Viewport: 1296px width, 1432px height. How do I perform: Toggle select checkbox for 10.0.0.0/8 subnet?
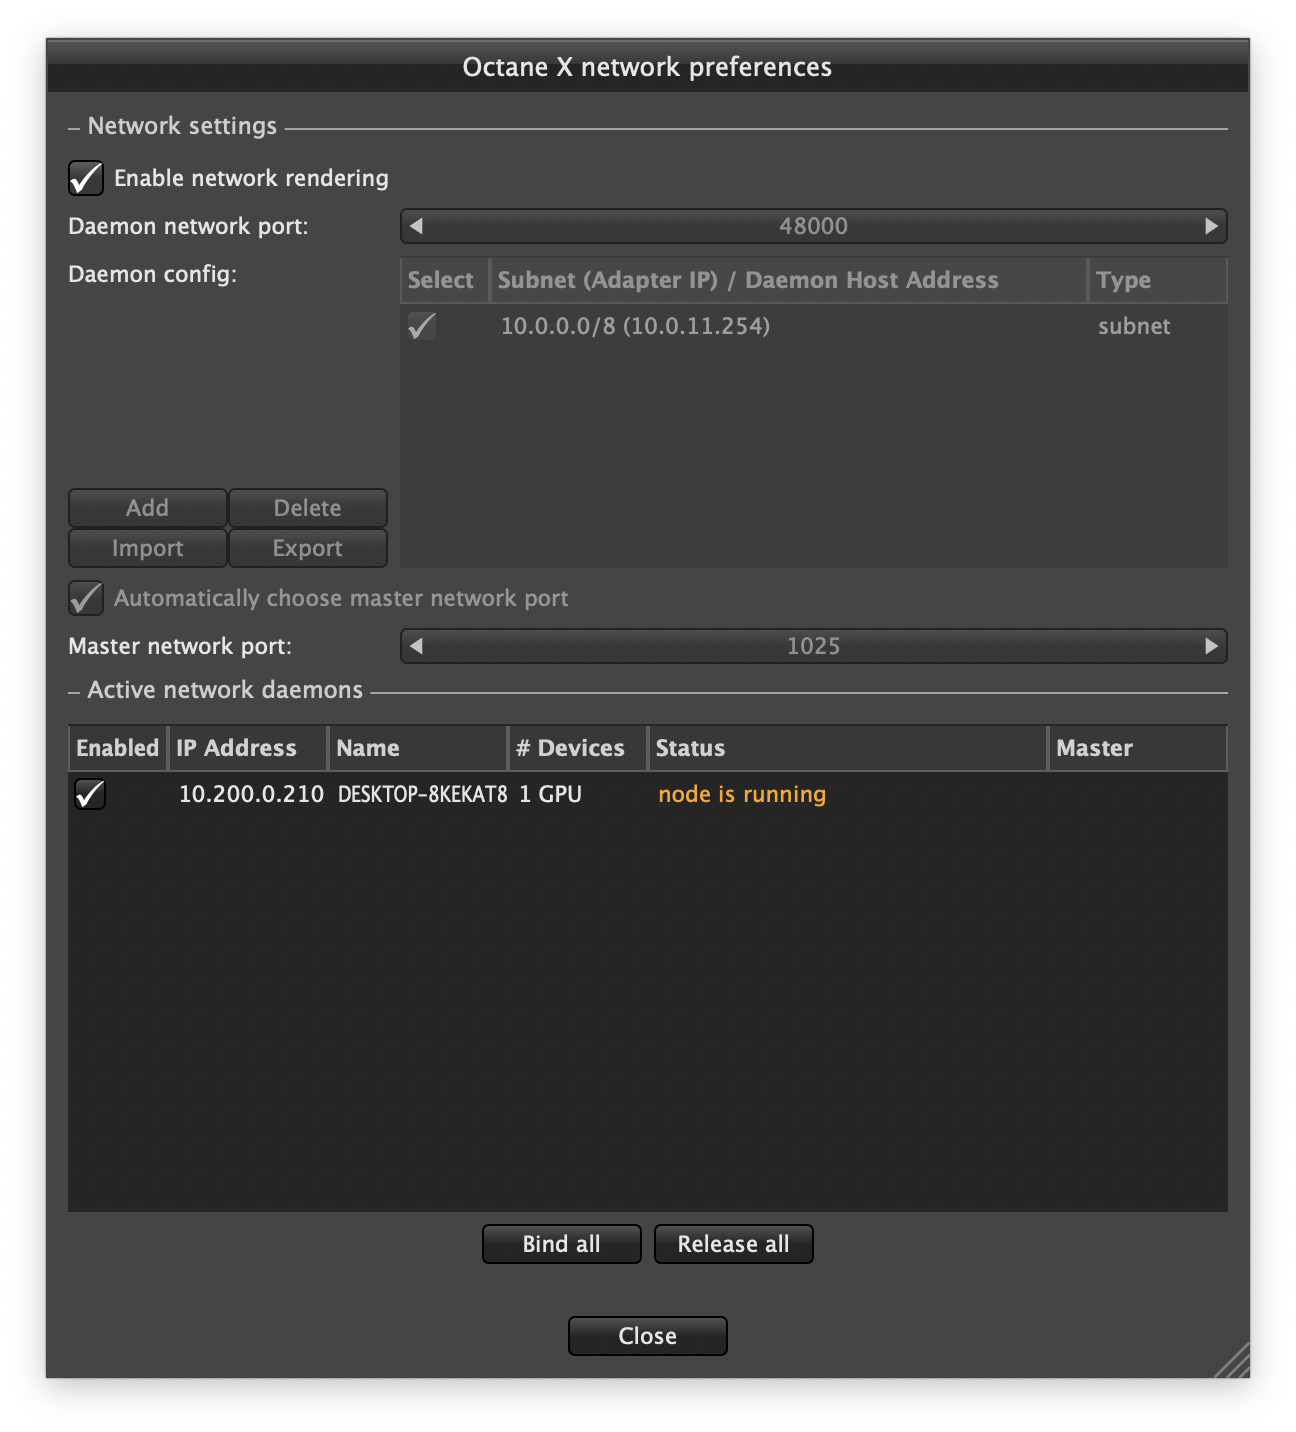point(422,326)
